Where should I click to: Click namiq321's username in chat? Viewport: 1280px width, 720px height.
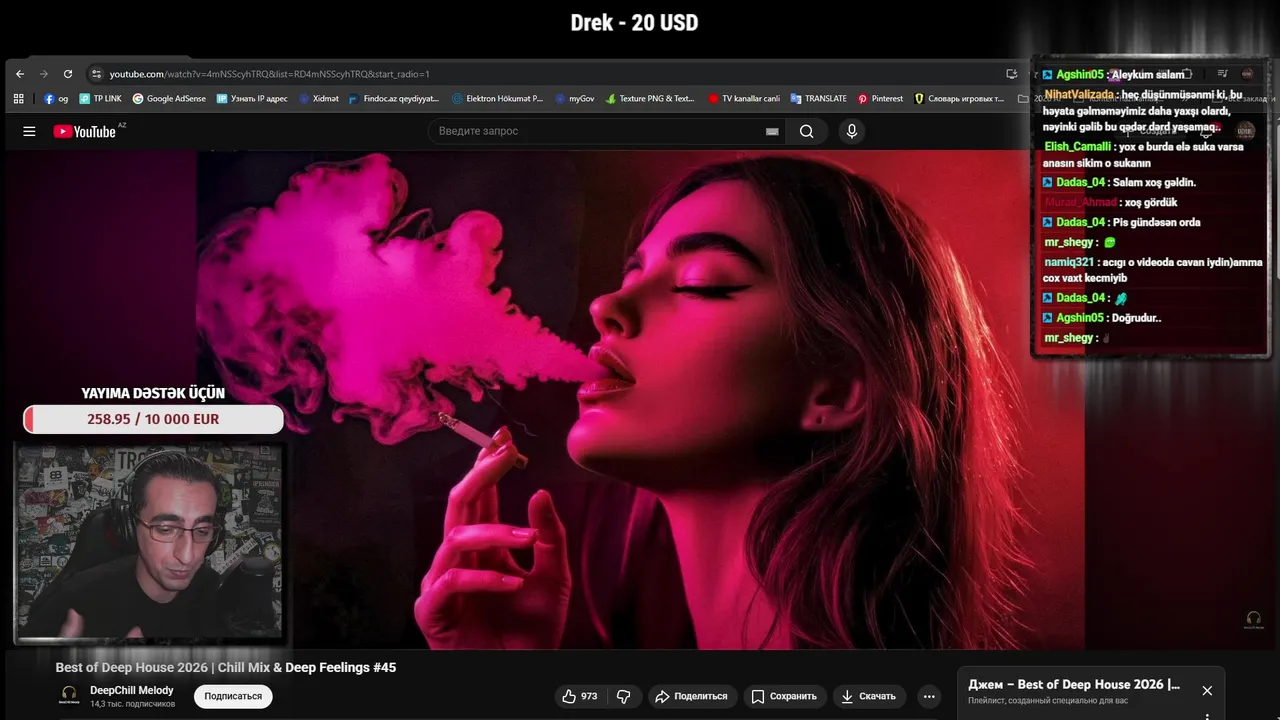[x=1069, y=263]
